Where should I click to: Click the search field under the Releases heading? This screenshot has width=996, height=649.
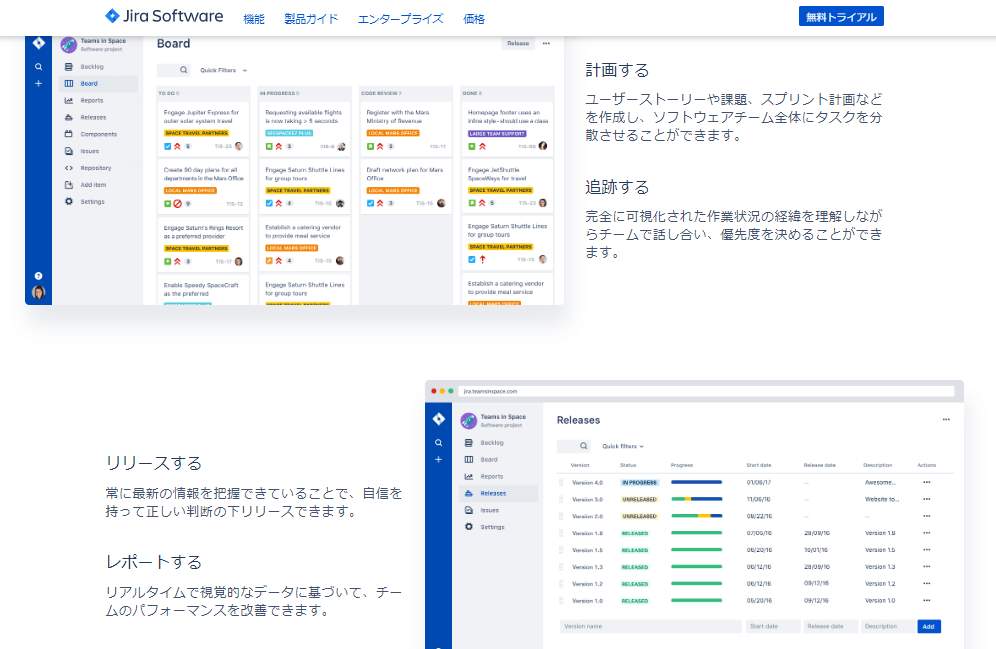click(x=574, y=446)
